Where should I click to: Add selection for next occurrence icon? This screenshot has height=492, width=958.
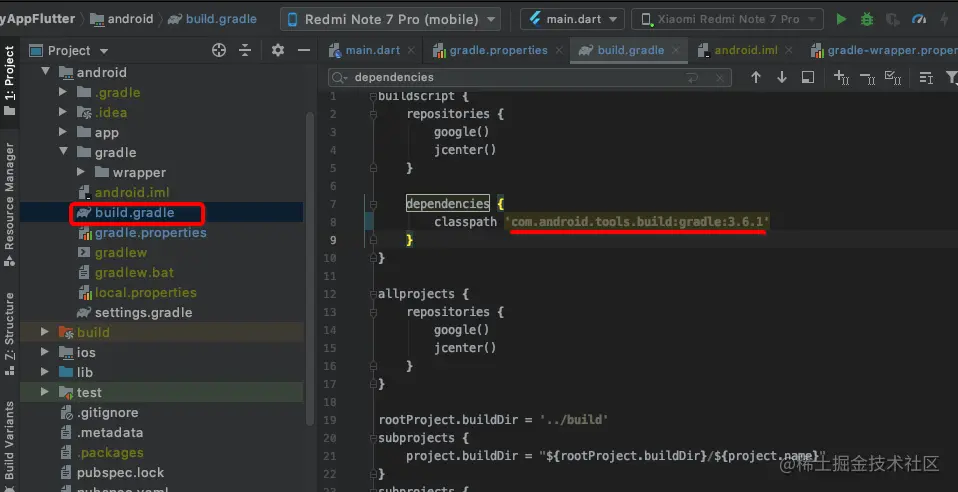coord(841,77)
